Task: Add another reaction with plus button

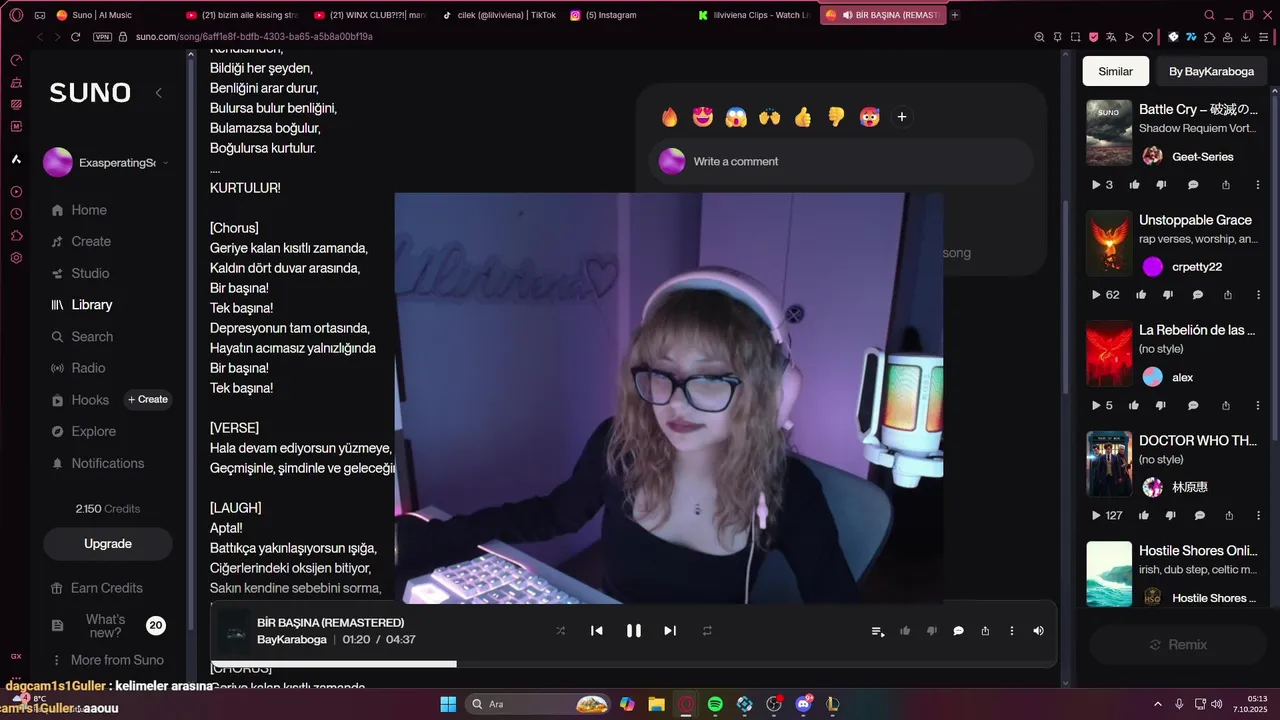Action: point(901,117)
